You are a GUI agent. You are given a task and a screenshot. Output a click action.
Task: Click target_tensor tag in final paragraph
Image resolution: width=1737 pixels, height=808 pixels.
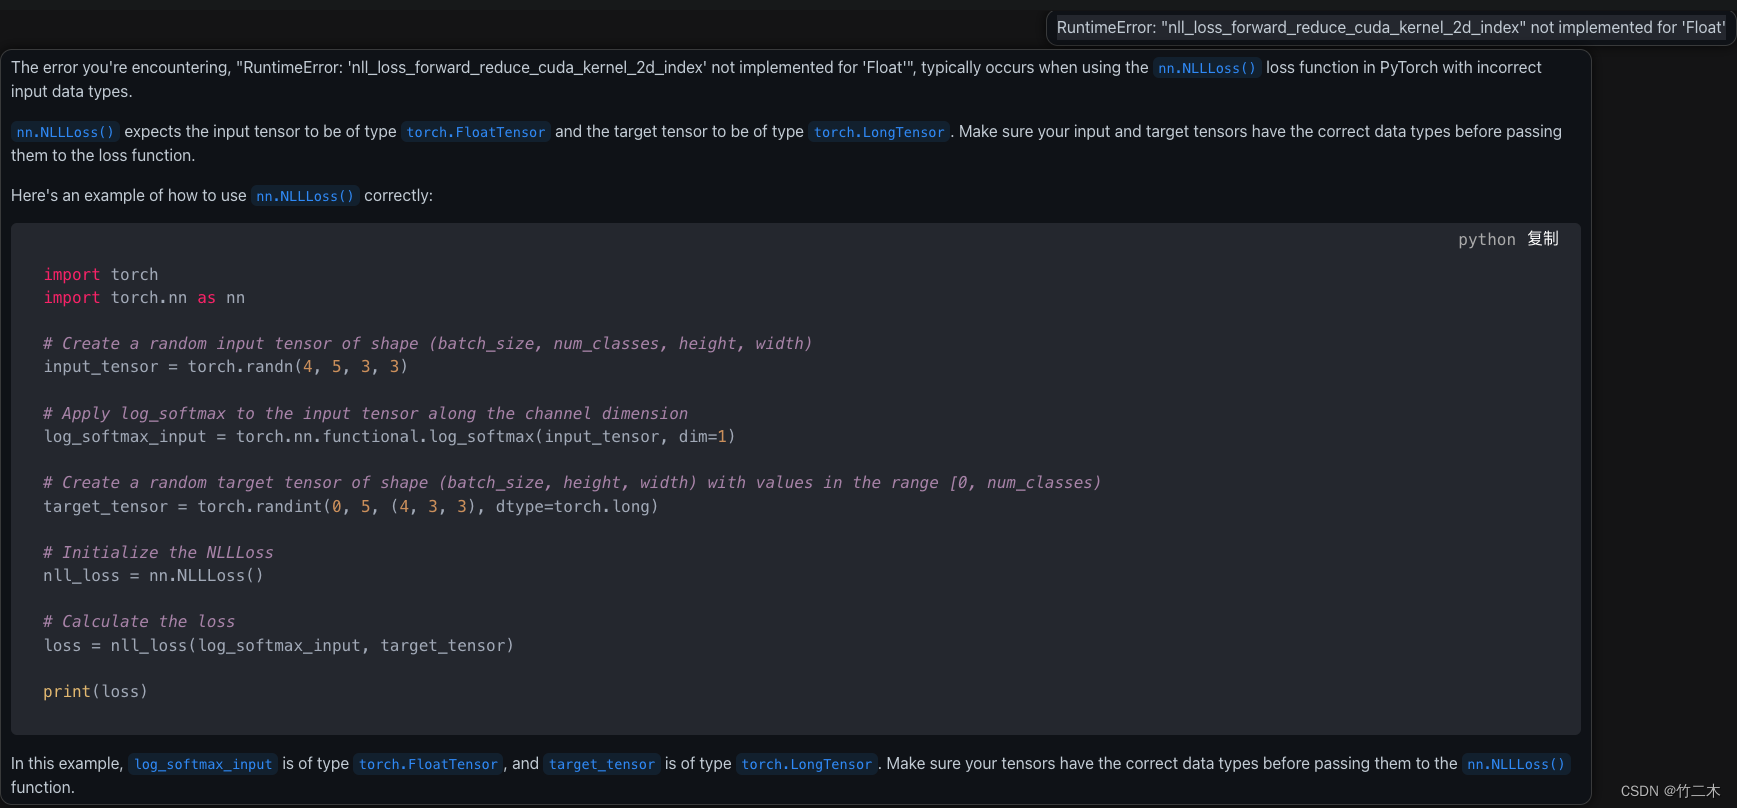click(602, 764)
